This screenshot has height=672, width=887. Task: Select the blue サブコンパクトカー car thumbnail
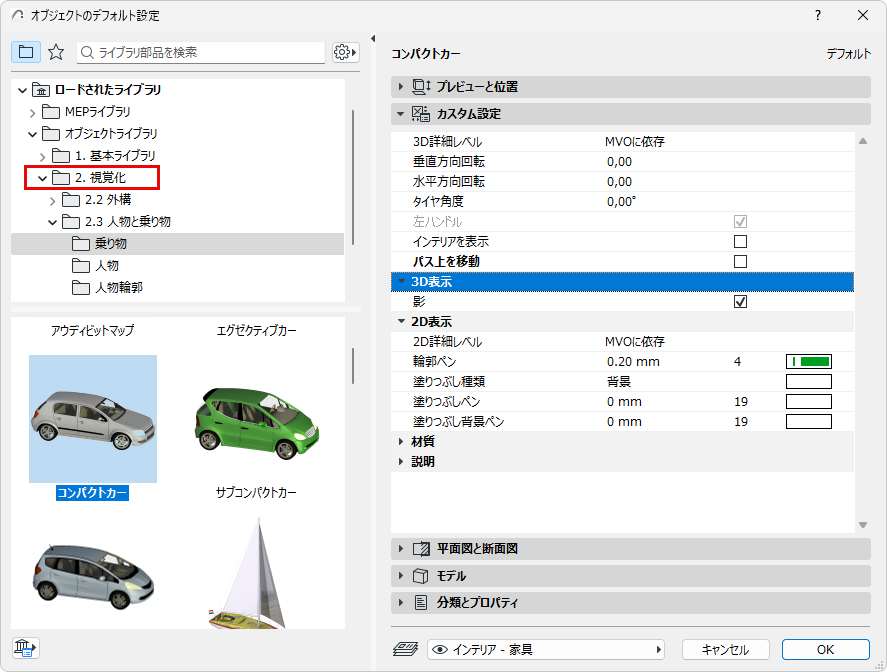(x=93, y=576)
